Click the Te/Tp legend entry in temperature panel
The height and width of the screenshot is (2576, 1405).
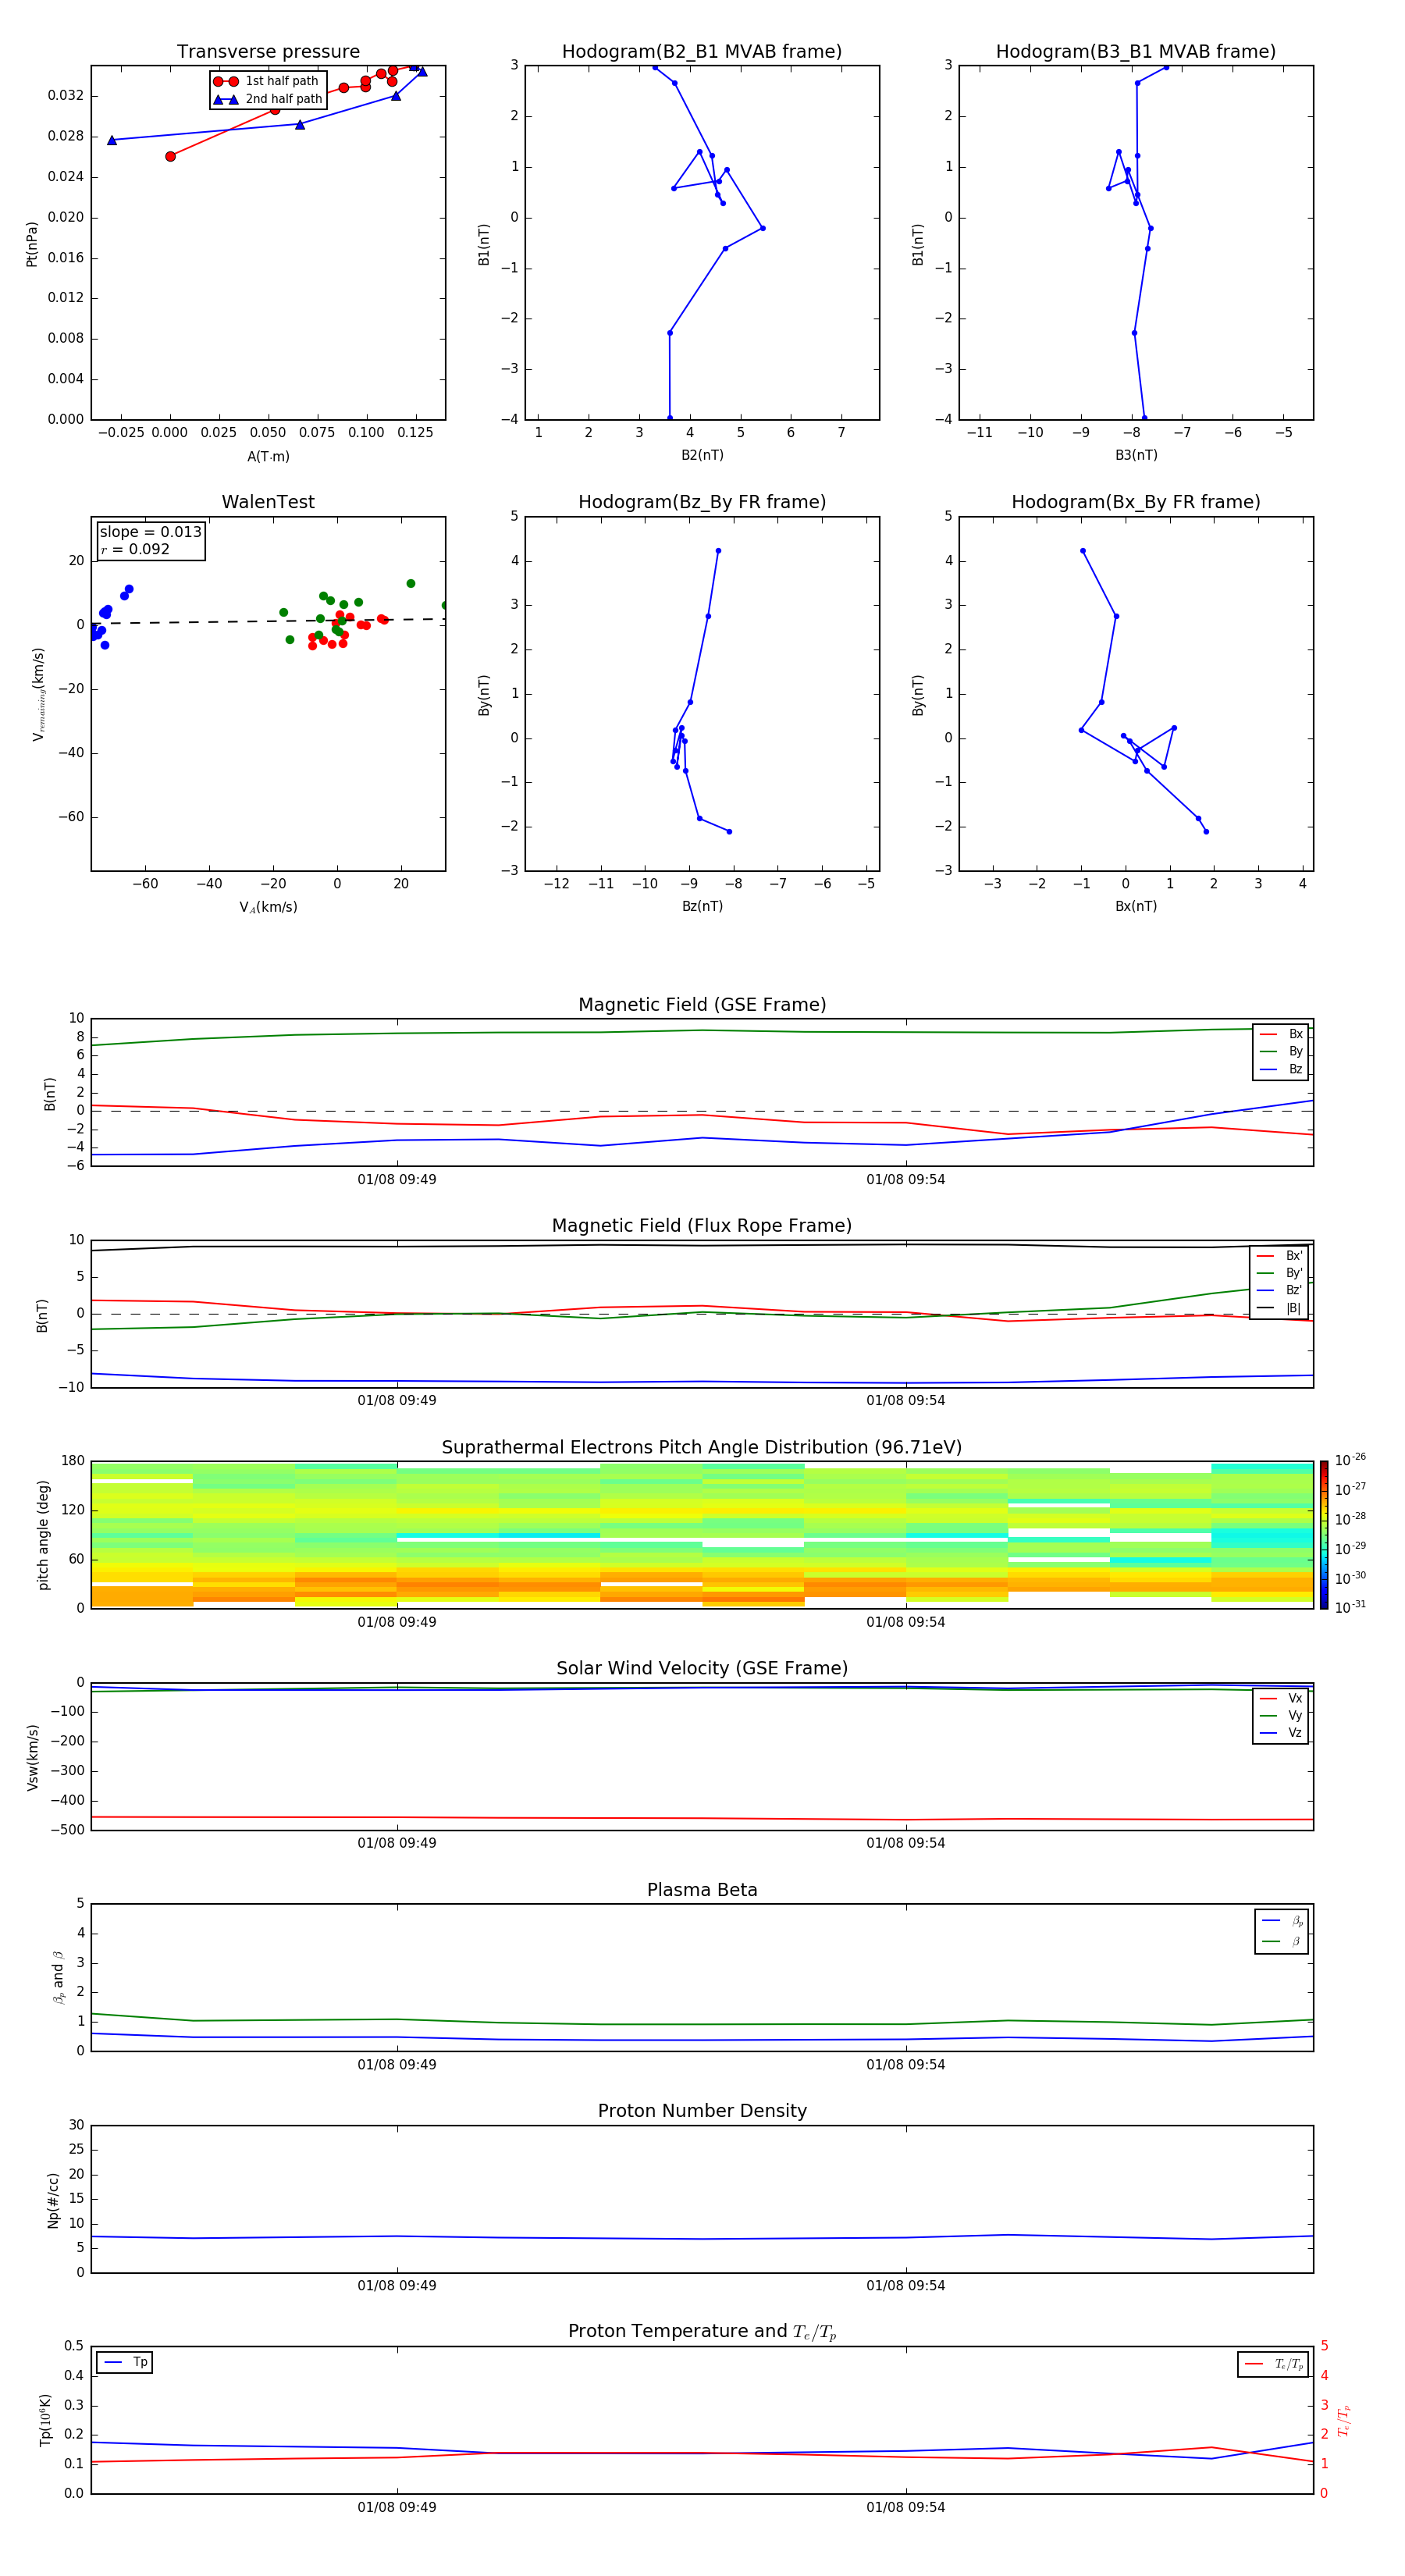click(1273, 2364)
